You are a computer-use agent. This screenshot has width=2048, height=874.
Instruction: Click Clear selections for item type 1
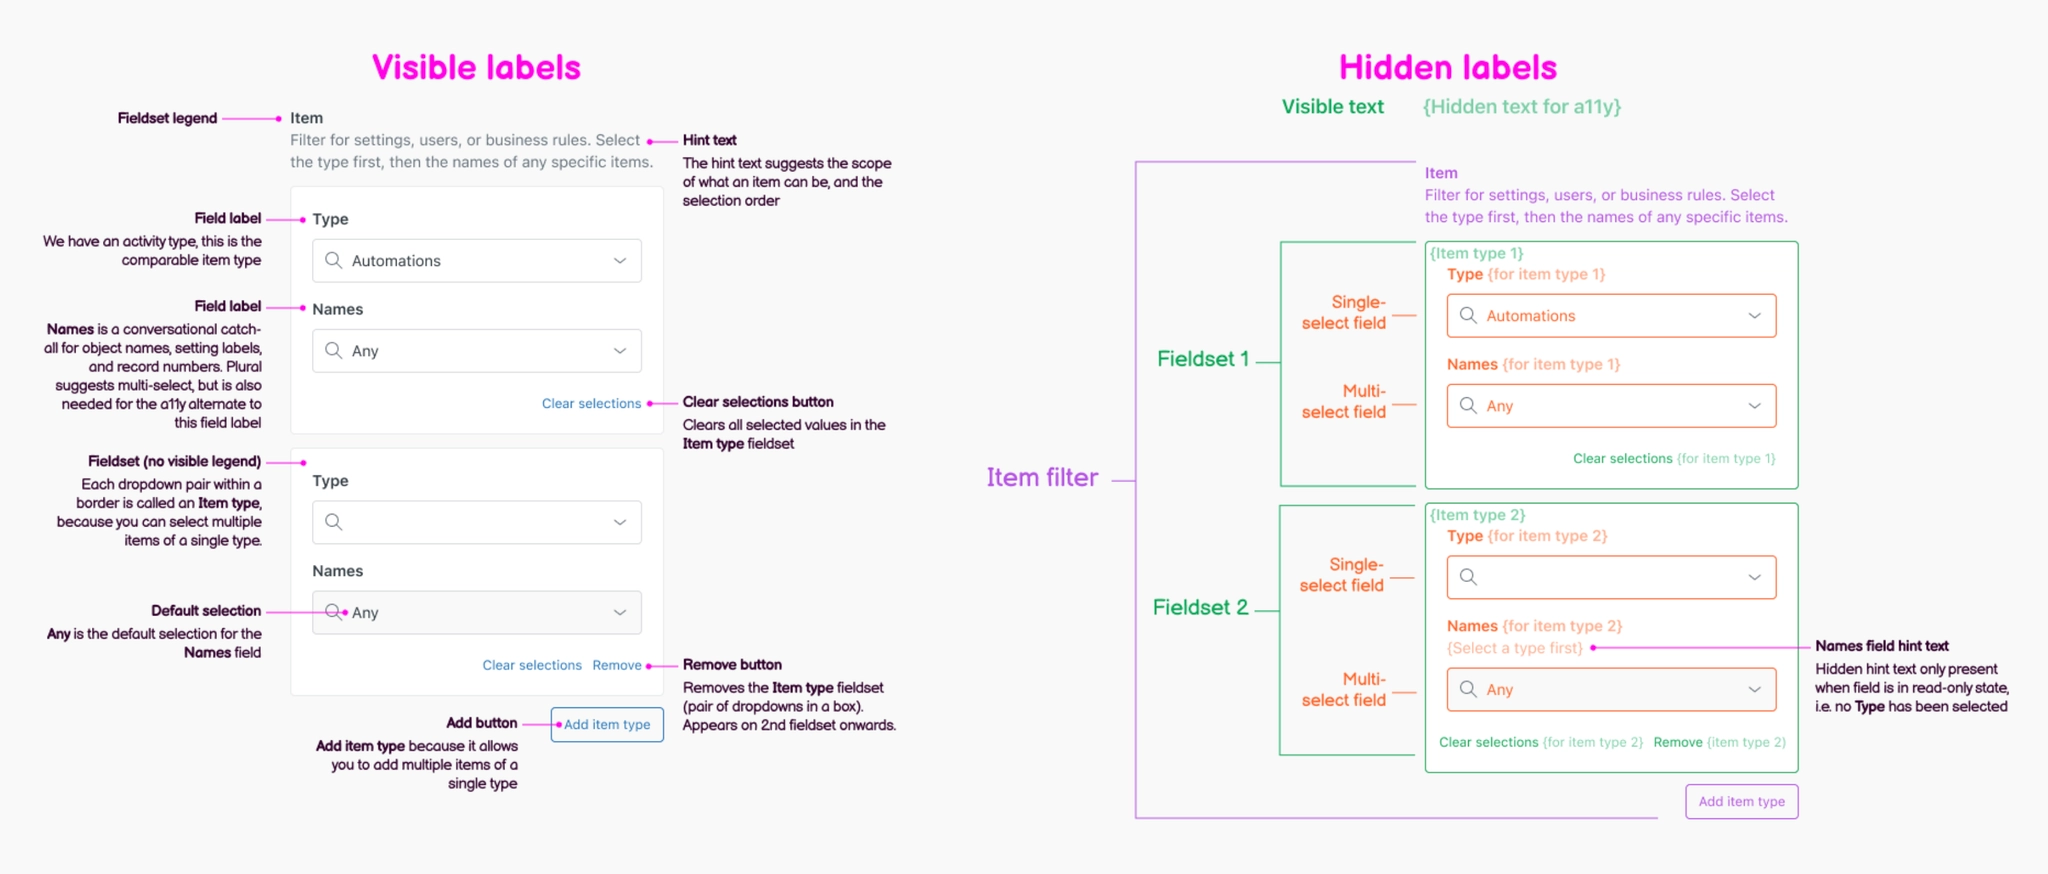pyautogui.click(x=1623, y=458)
